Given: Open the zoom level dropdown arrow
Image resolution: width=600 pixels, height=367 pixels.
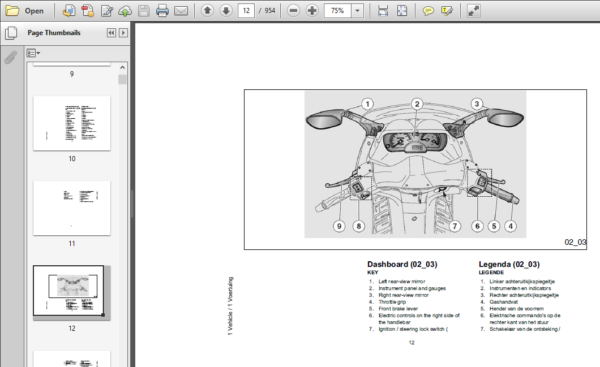Looking at the screenshot, I should [357, 11].
